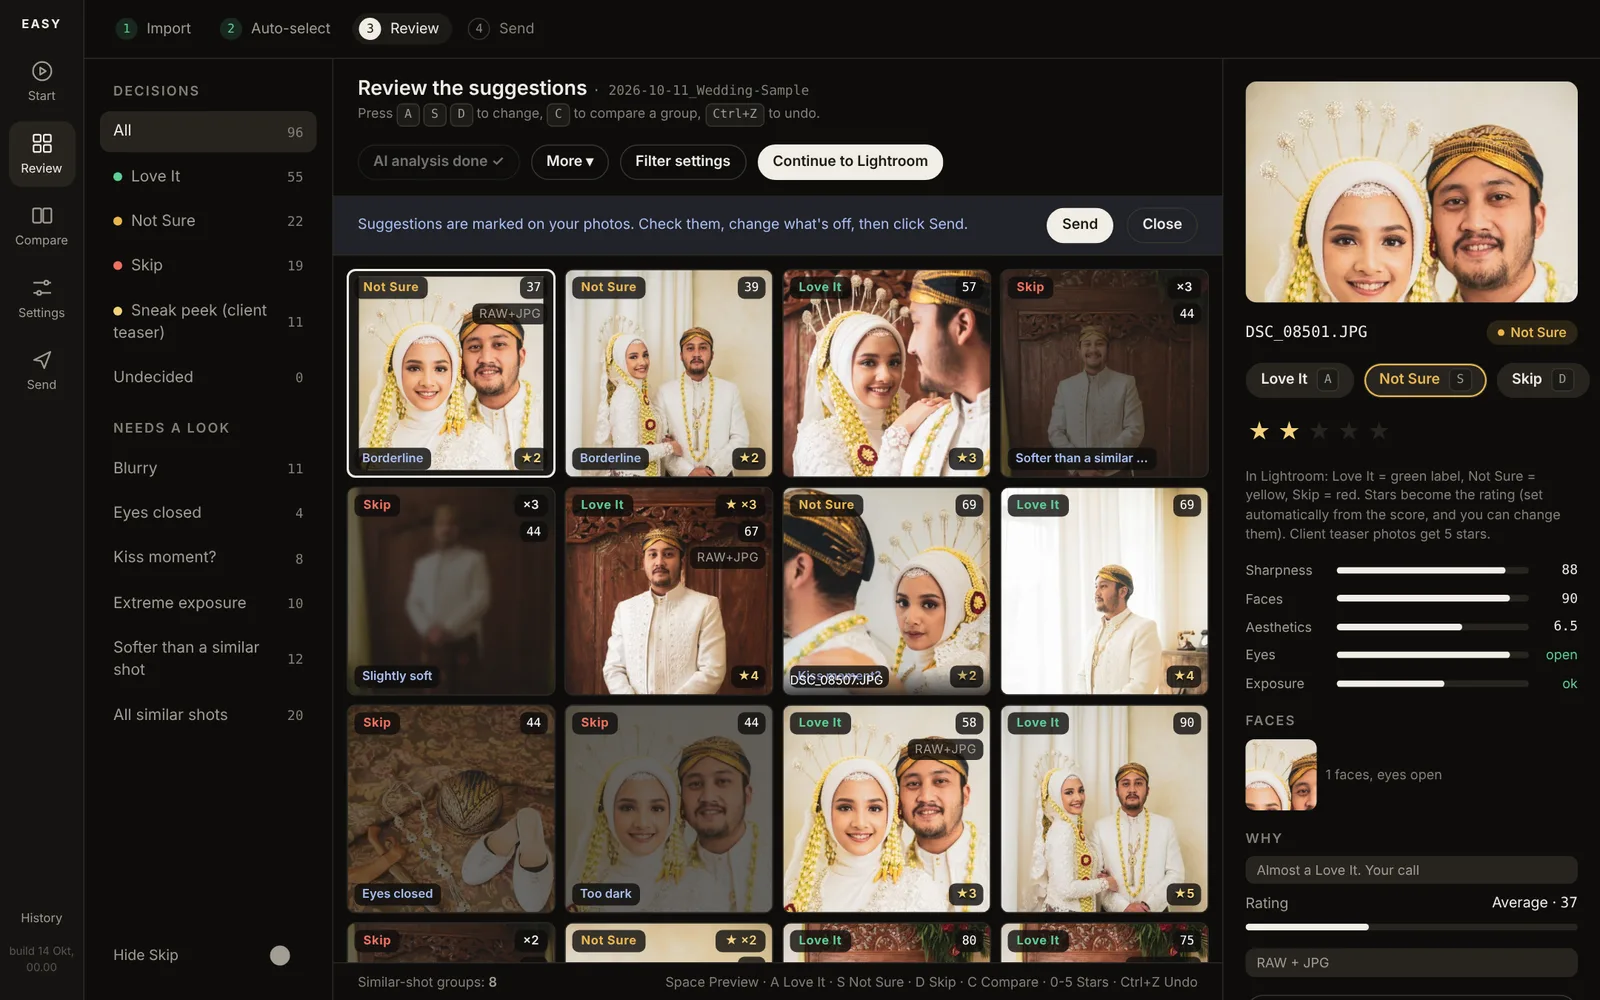Open the Send paper-plane icon in sidebar
The image size is (1600, 1000).
pos(41,370)
